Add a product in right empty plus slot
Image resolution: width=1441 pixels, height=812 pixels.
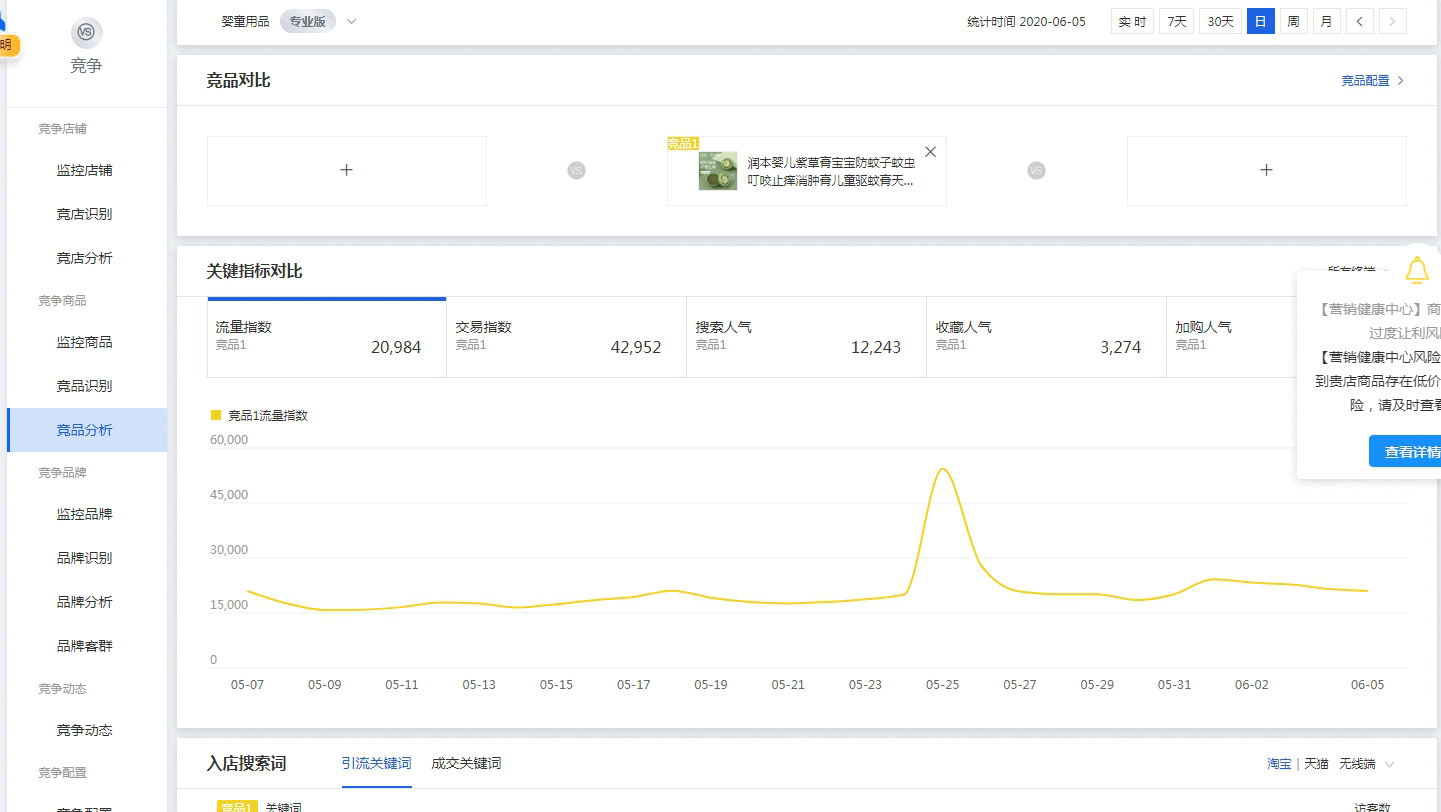(x=1266, y=171)
